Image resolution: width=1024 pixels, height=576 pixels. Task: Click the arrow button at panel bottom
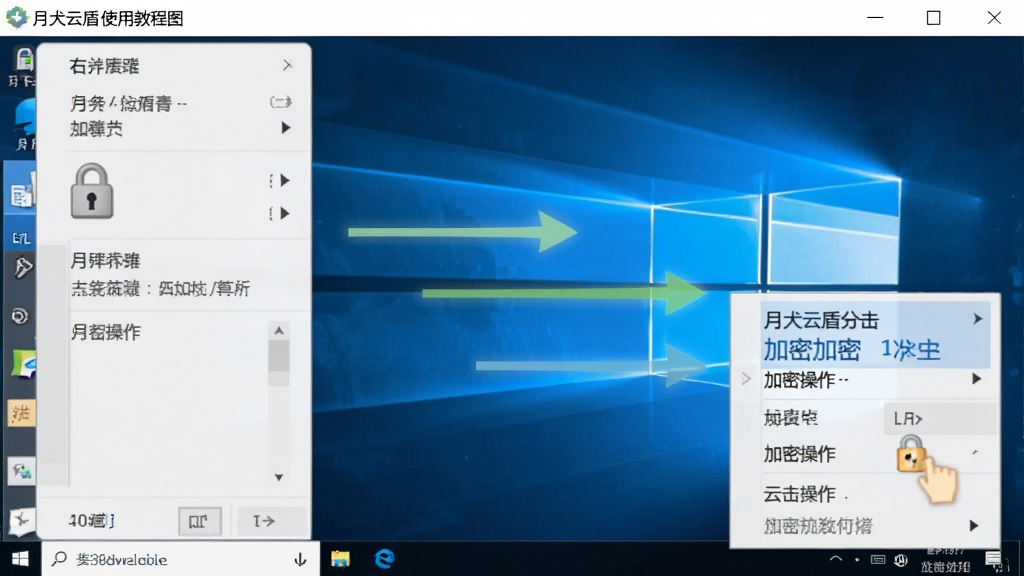271,521
